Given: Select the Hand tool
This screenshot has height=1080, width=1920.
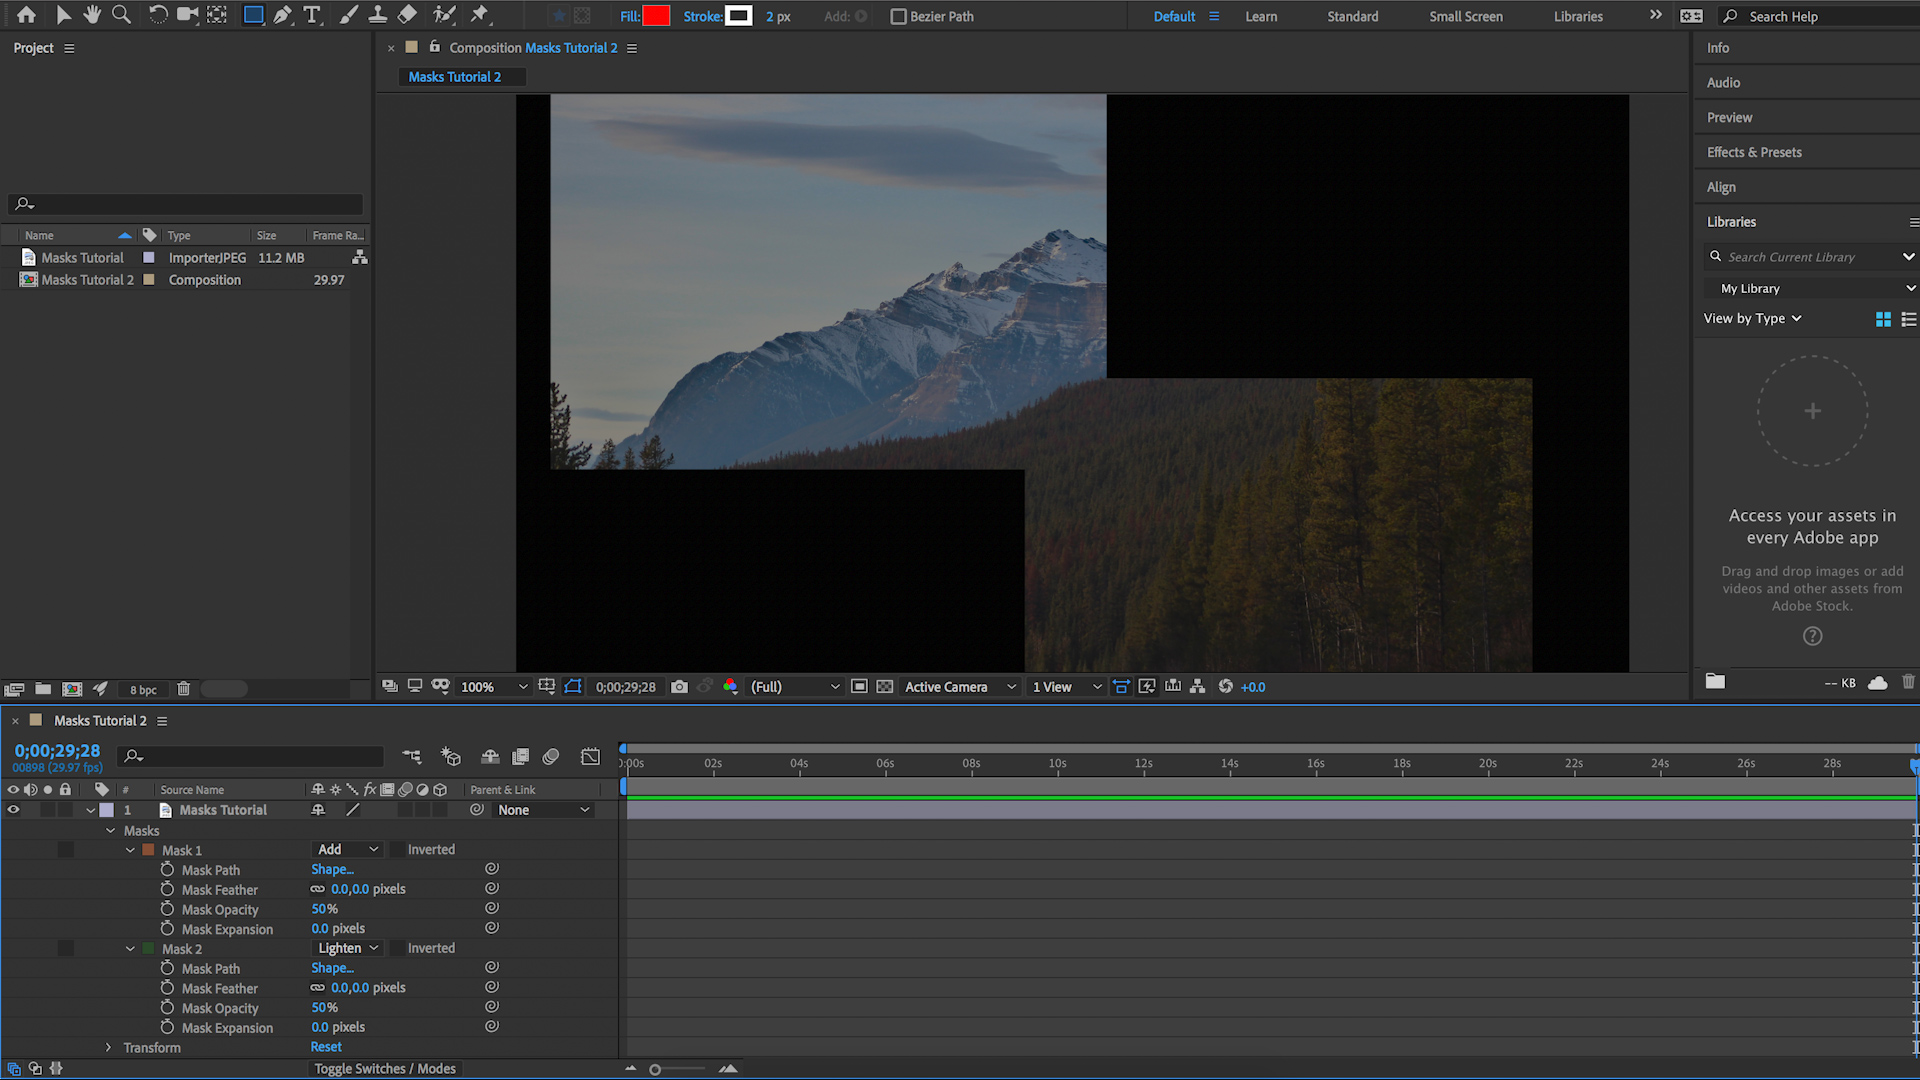Looking at the screenshot, I should tap(91, 15).
